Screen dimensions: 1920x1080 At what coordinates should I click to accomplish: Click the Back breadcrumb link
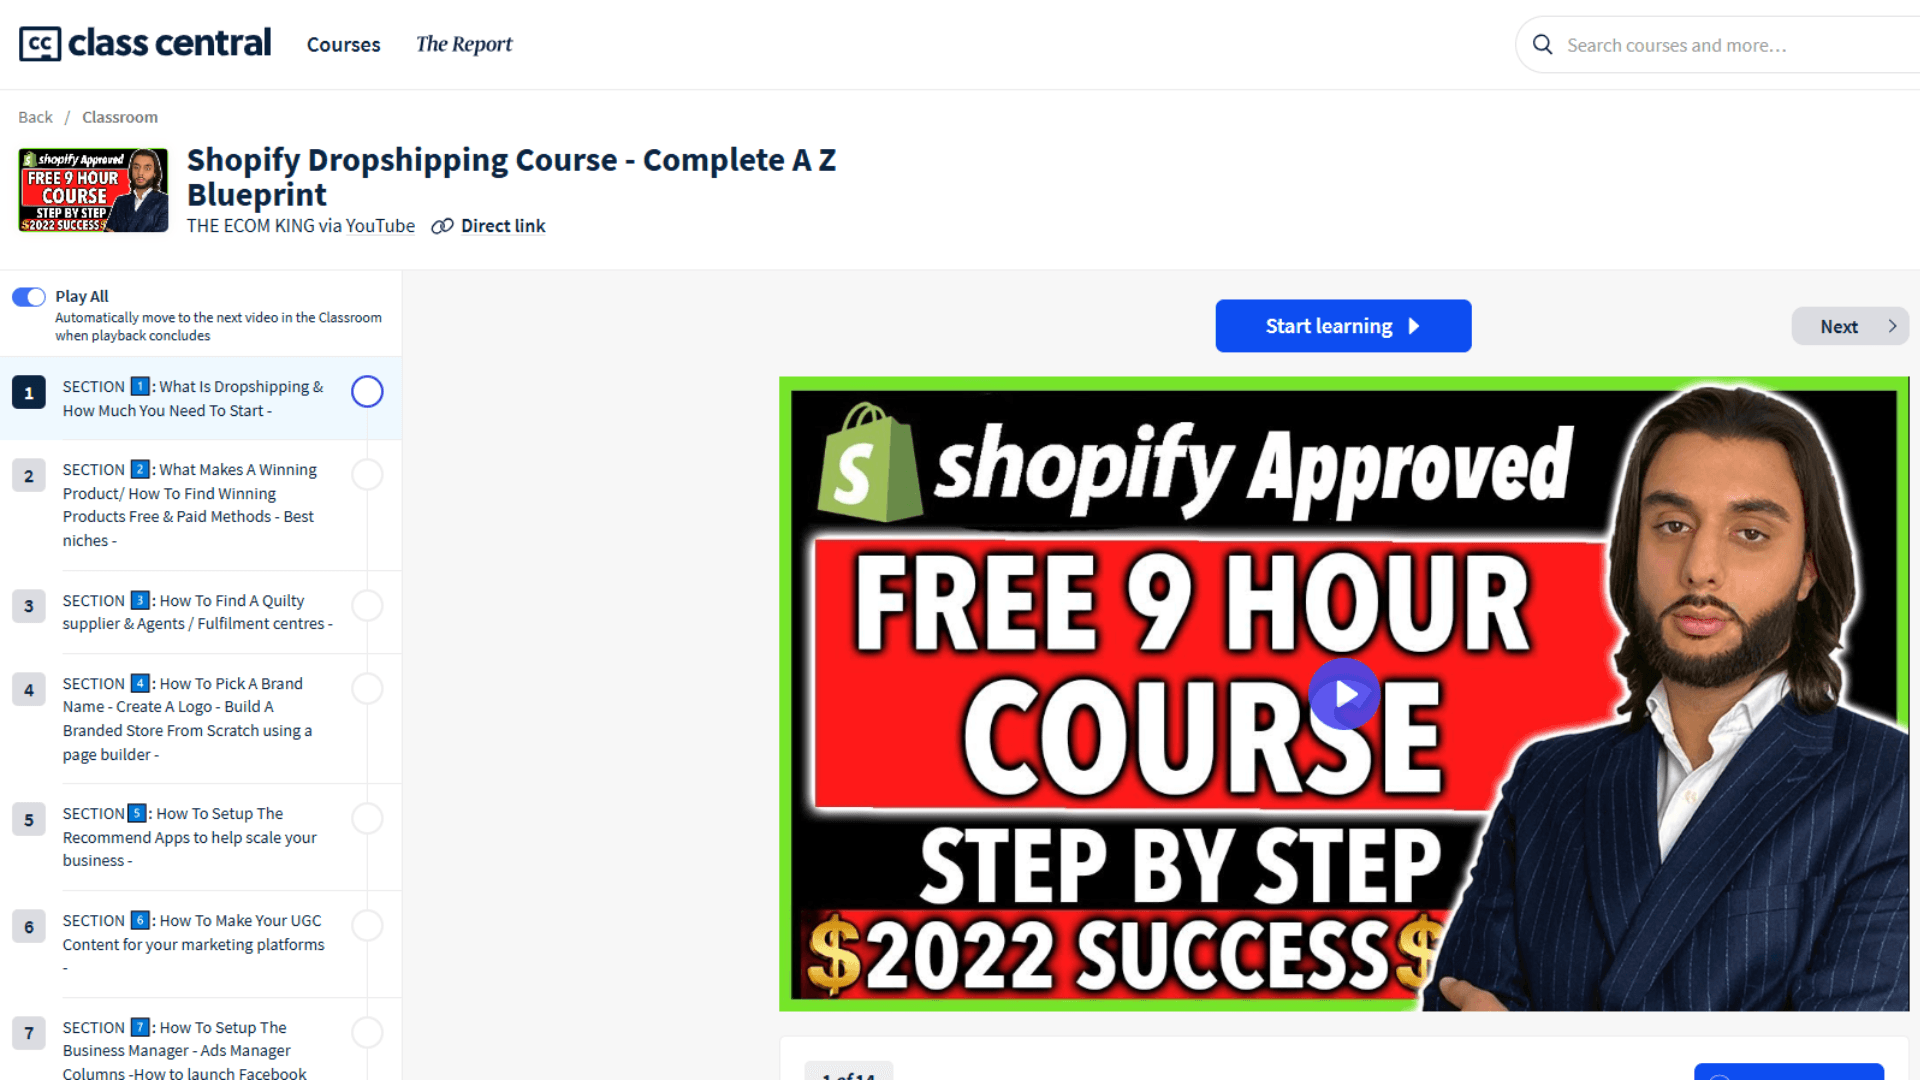click(x=35, y=117)
